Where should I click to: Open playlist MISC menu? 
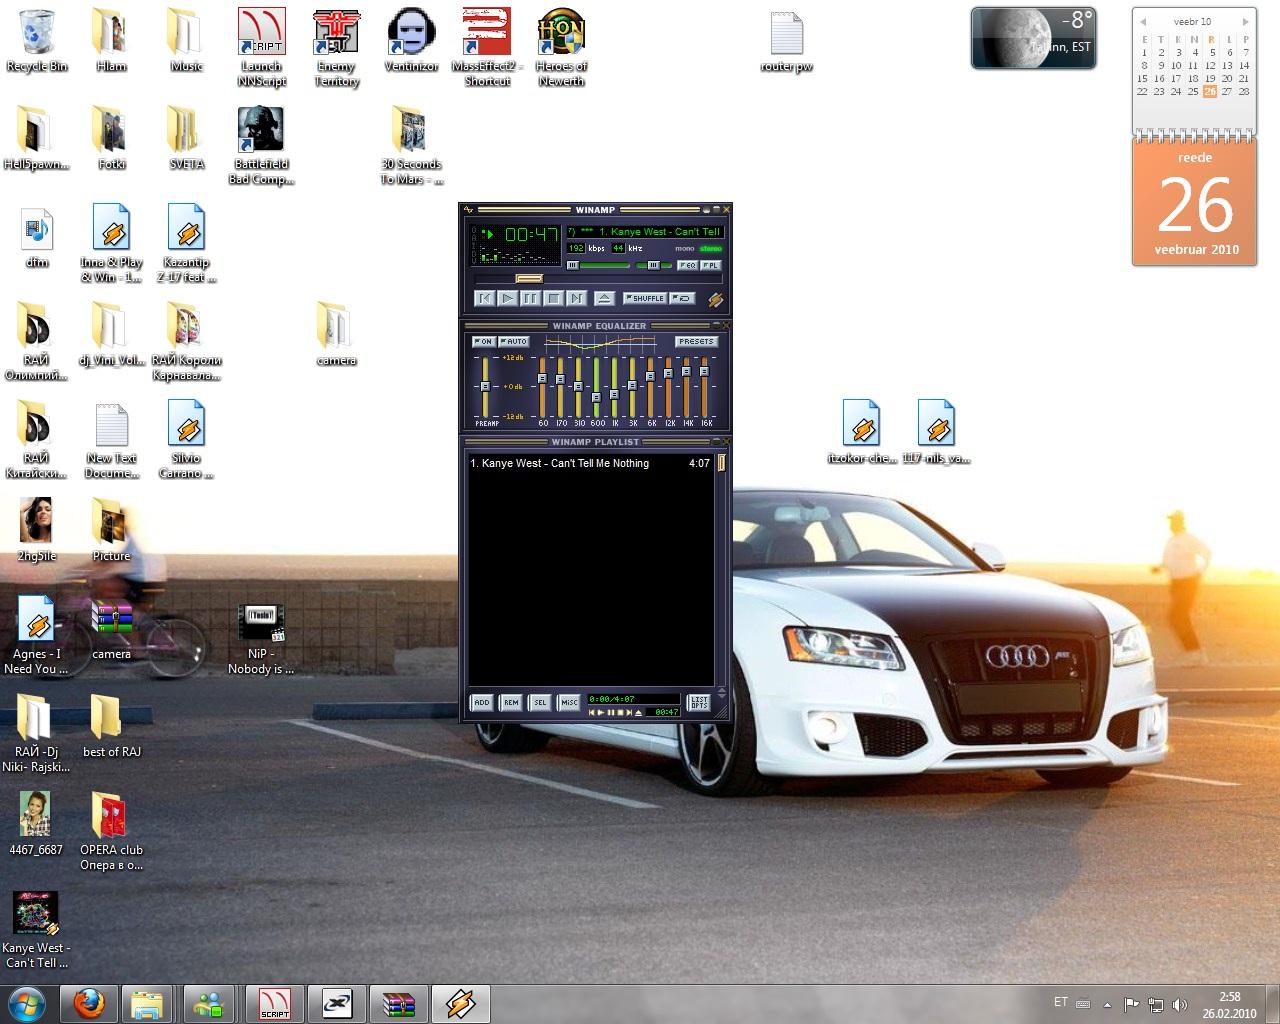569,702
